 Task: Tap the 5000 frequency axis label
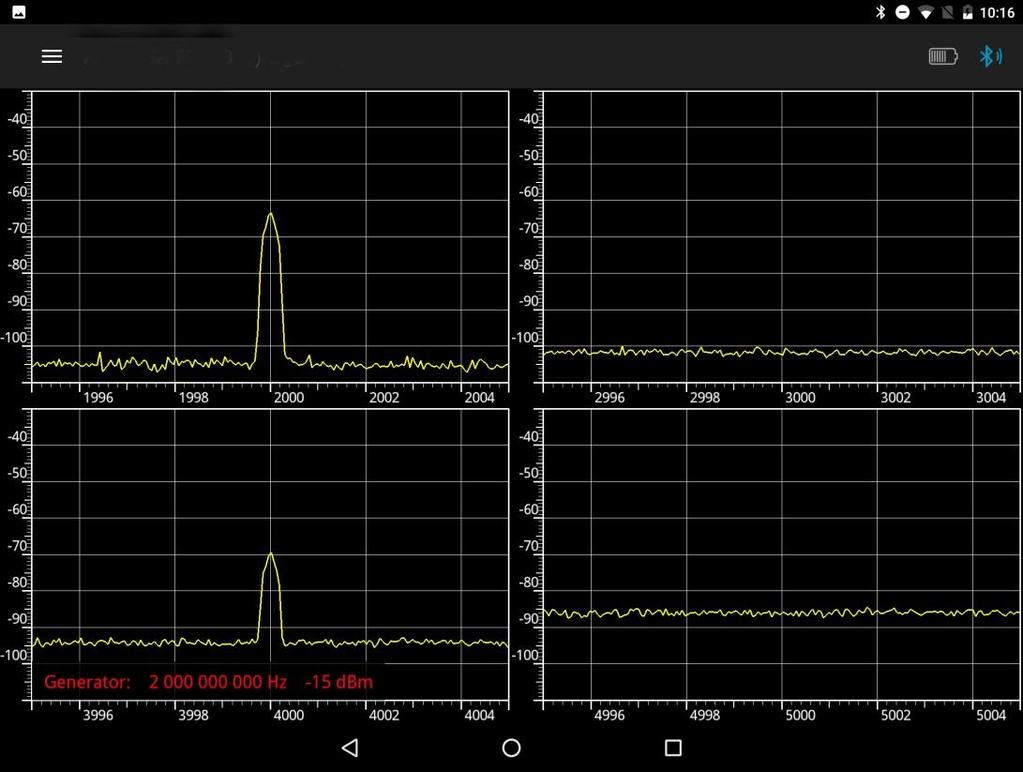800,715
